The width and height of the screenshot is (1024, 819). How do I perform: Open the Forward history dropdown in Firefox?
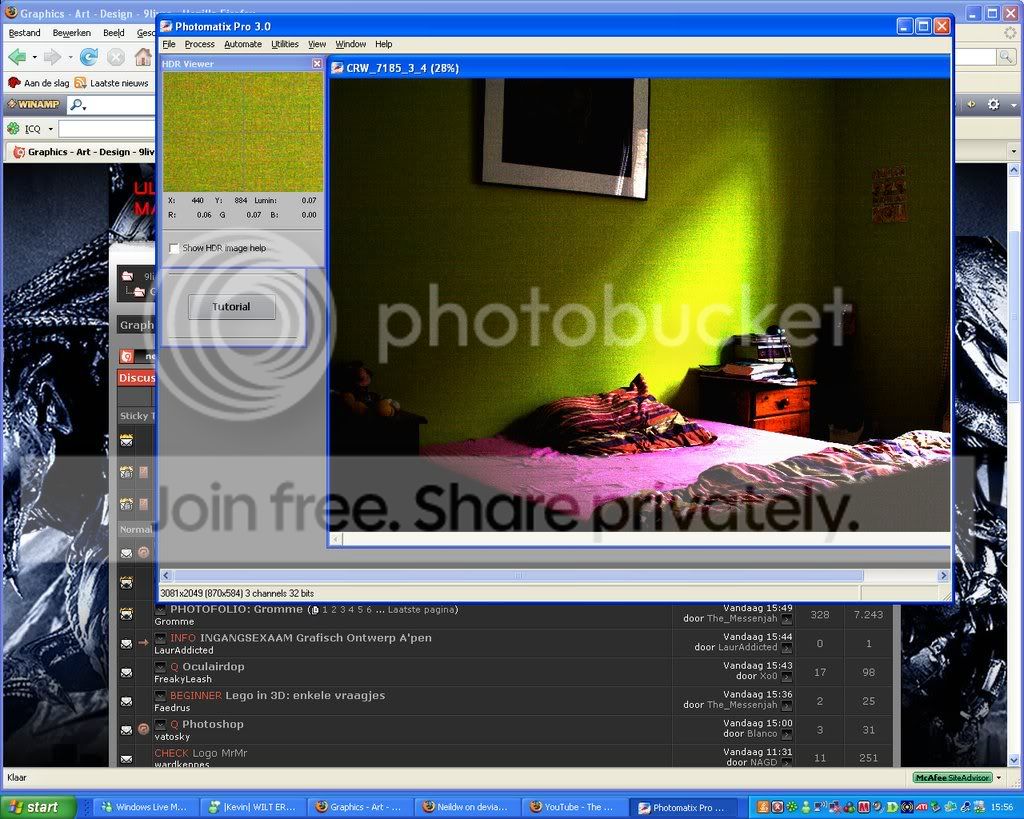point(70,57)
